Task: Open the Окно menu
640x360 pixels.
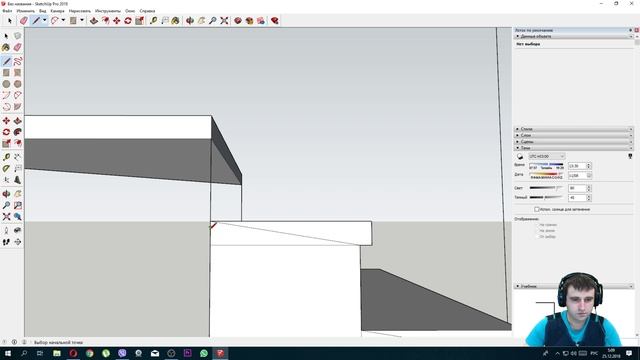Action: 130,11
